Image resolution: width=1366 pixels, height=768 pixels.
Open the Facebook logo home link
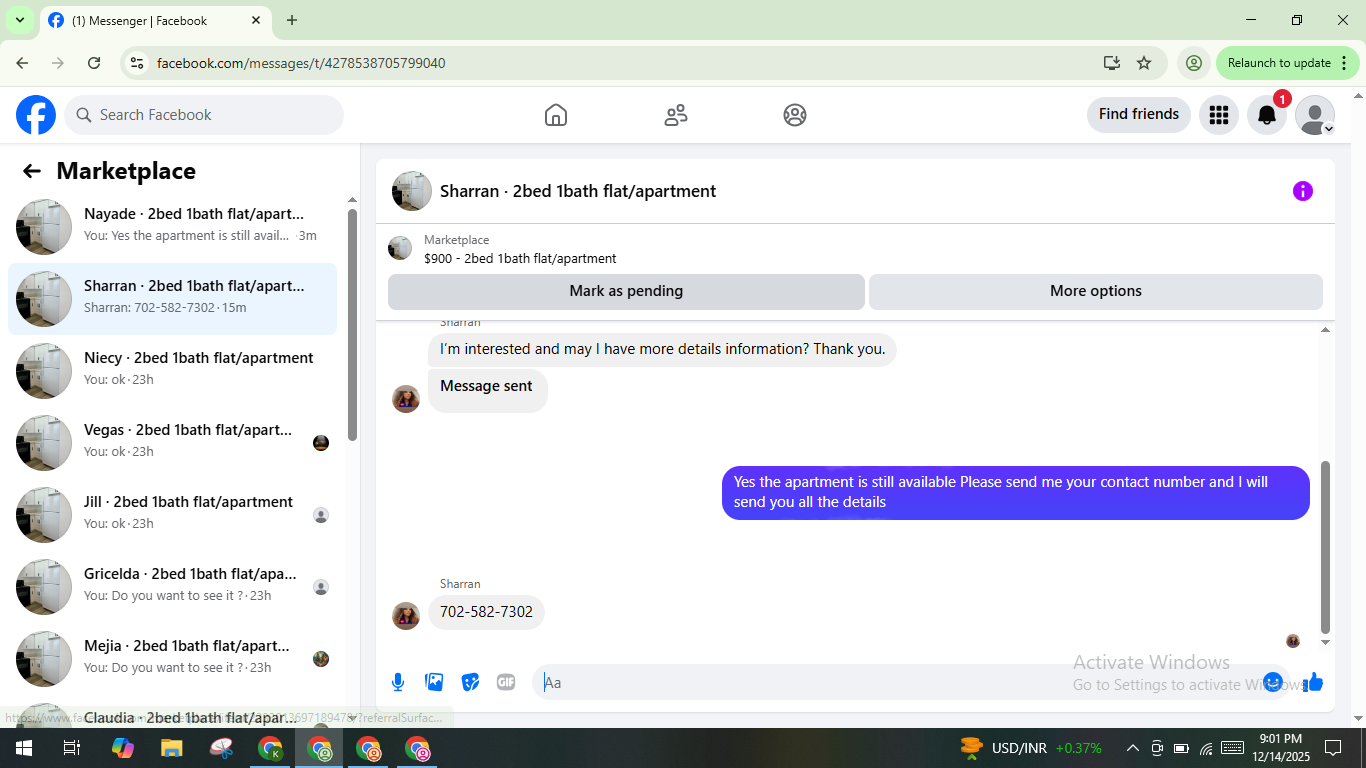(36, 115)
